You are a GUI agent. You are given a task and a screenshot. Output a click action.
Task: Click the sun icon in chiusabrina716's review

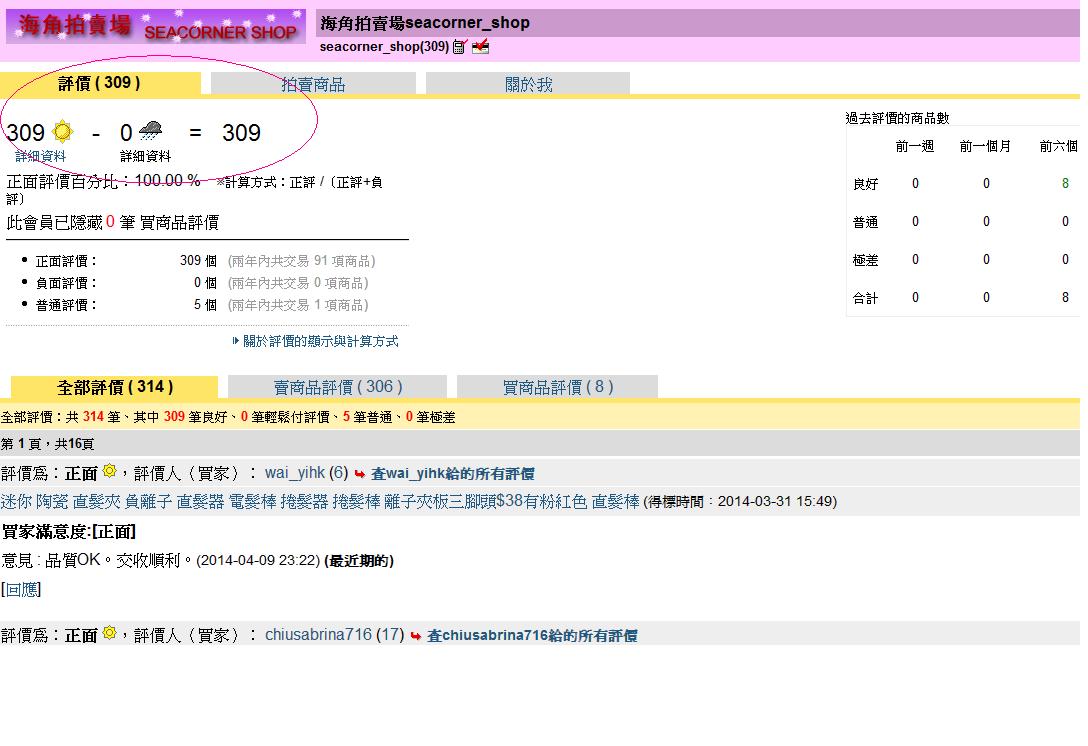(x=109, y=633)
